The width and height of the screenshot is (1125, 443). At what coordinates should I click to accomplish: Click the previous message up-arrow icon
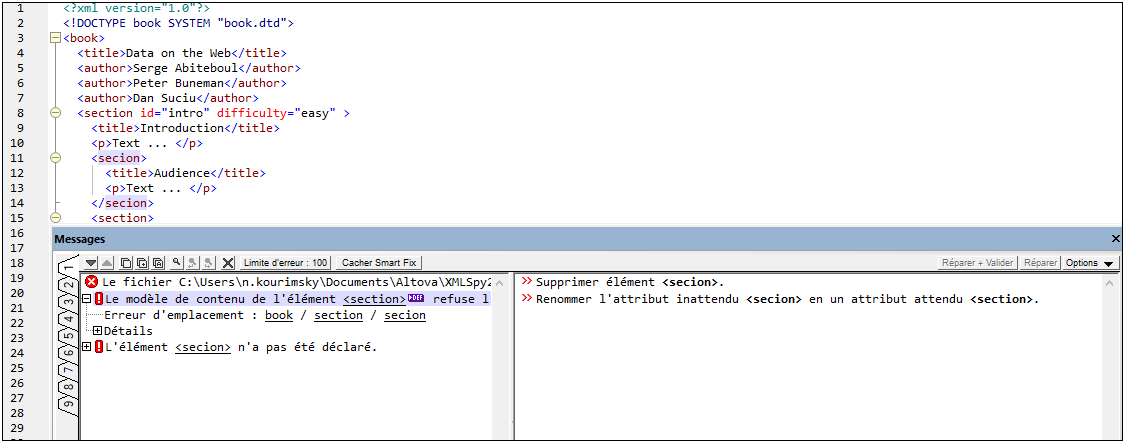(107, 263)
